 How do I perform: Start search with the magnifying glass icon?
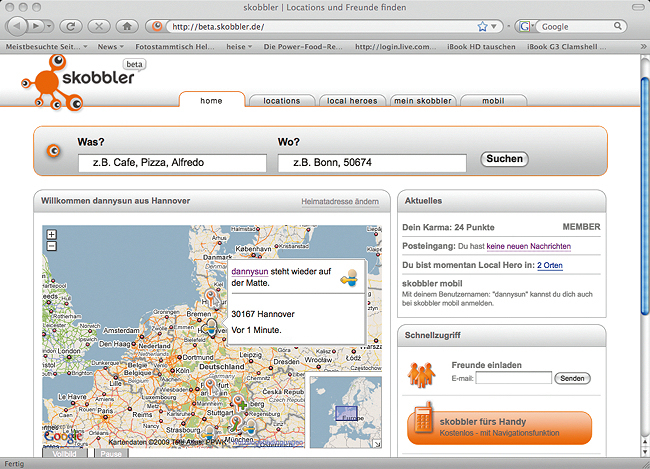coord(618,26)
